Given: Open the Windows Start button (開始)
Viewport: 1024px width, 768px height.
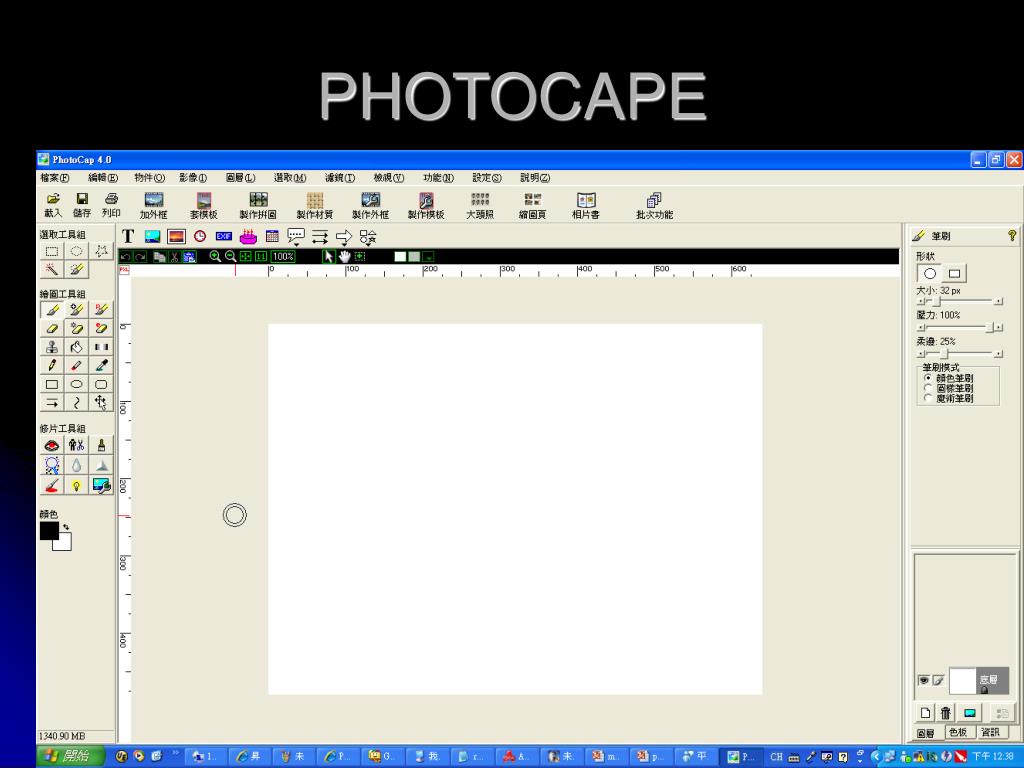Looking at the screenshot, I should coord(71,756).
